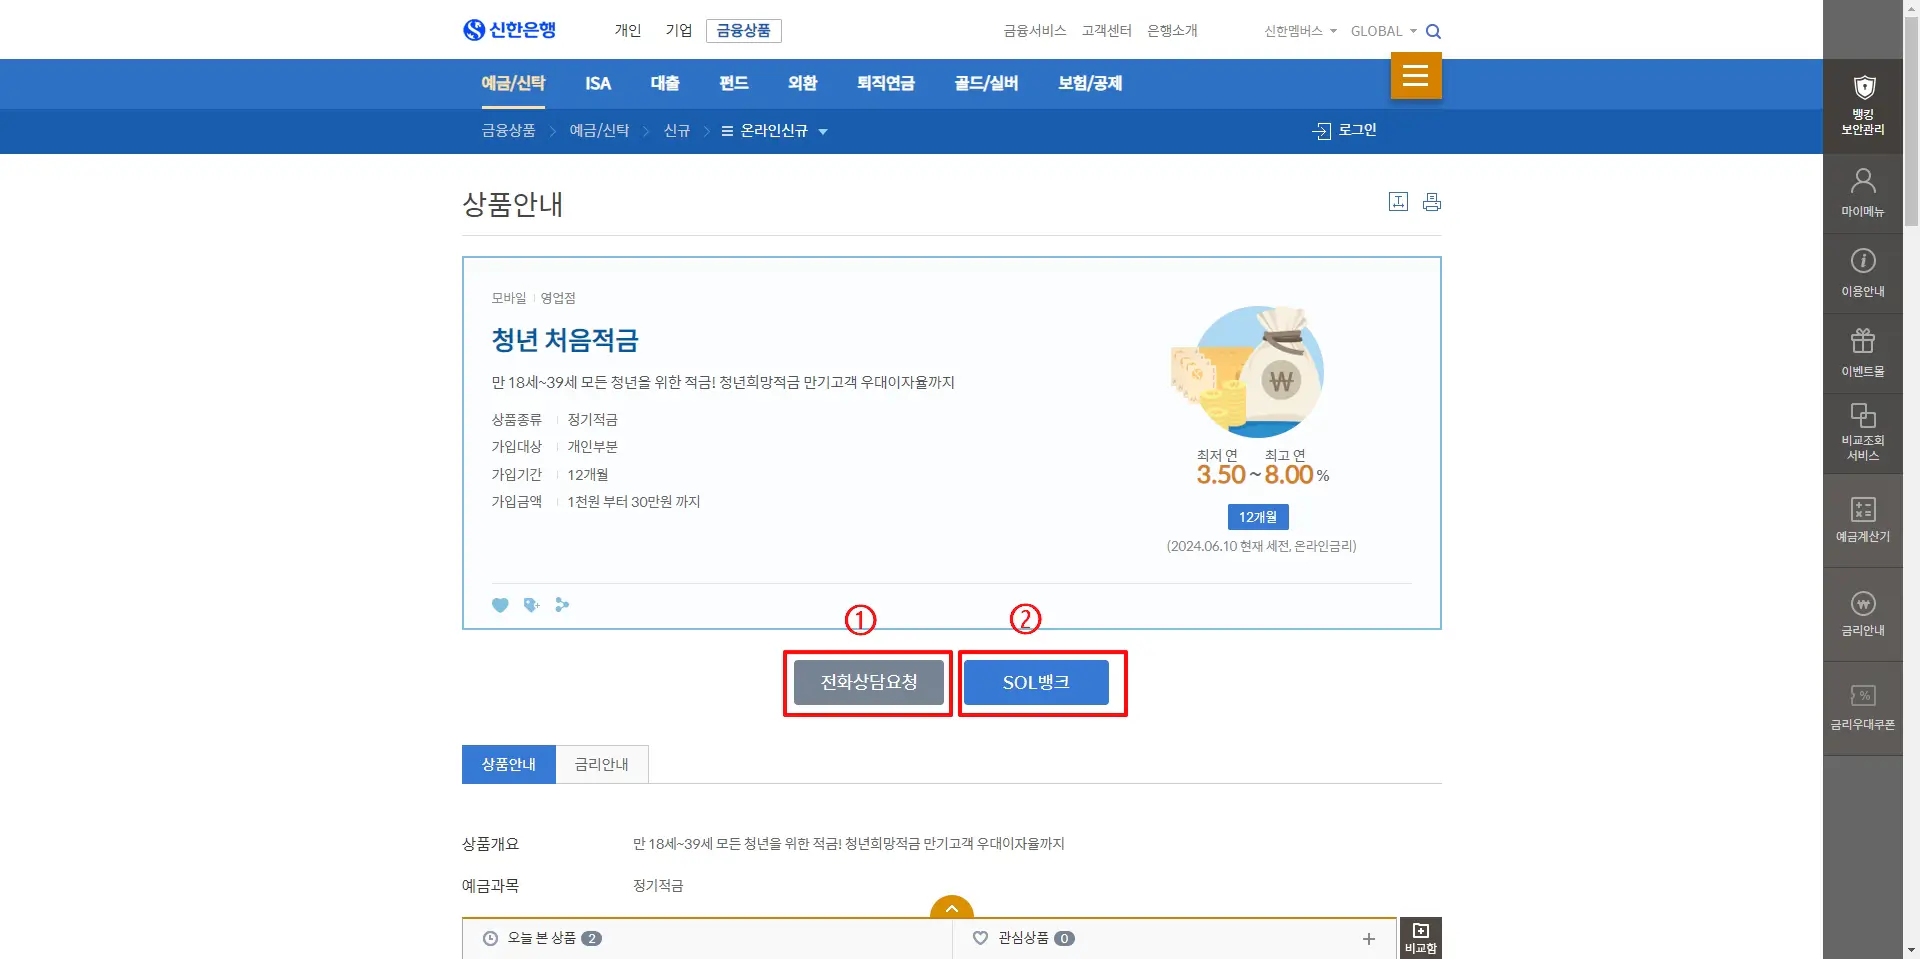Click the plus icon in 관심상품 bar

click(1369, 939)
